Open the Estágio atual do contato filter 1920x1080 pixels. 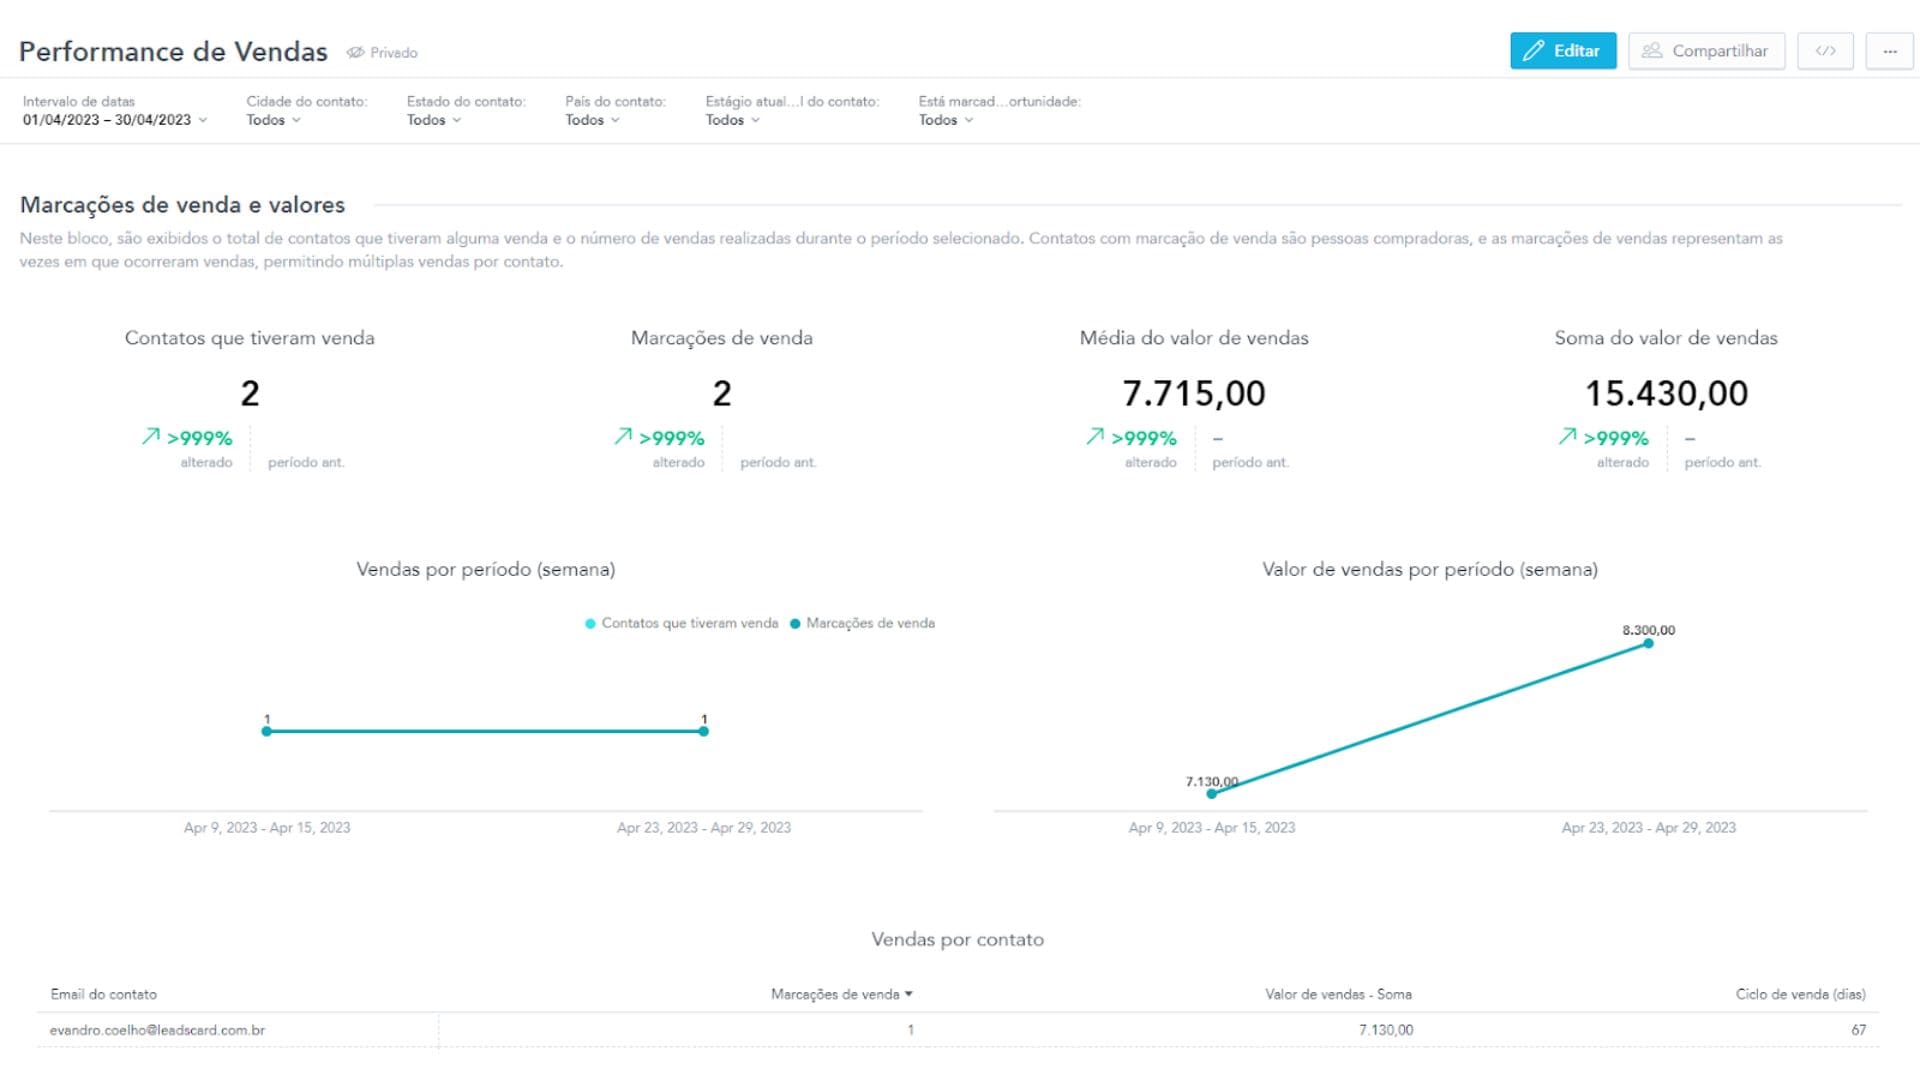coord(732,120)
